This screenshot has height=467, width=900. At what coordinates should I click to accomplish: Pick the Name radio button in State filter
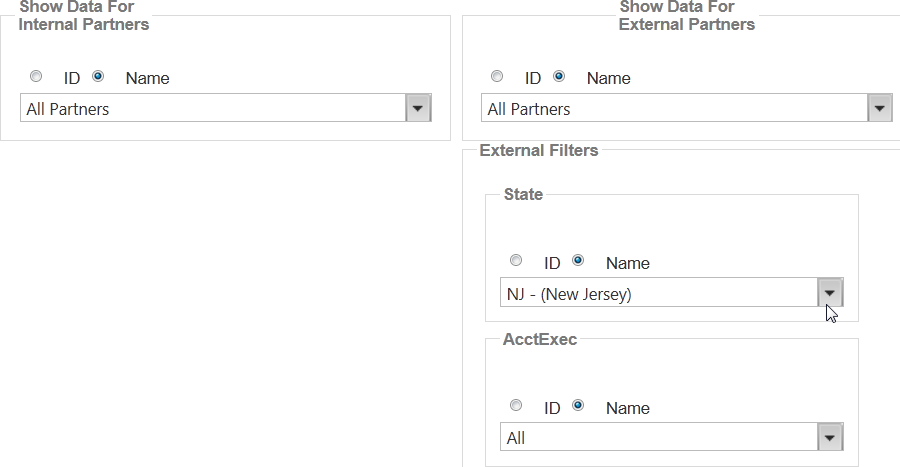[578, 260]
